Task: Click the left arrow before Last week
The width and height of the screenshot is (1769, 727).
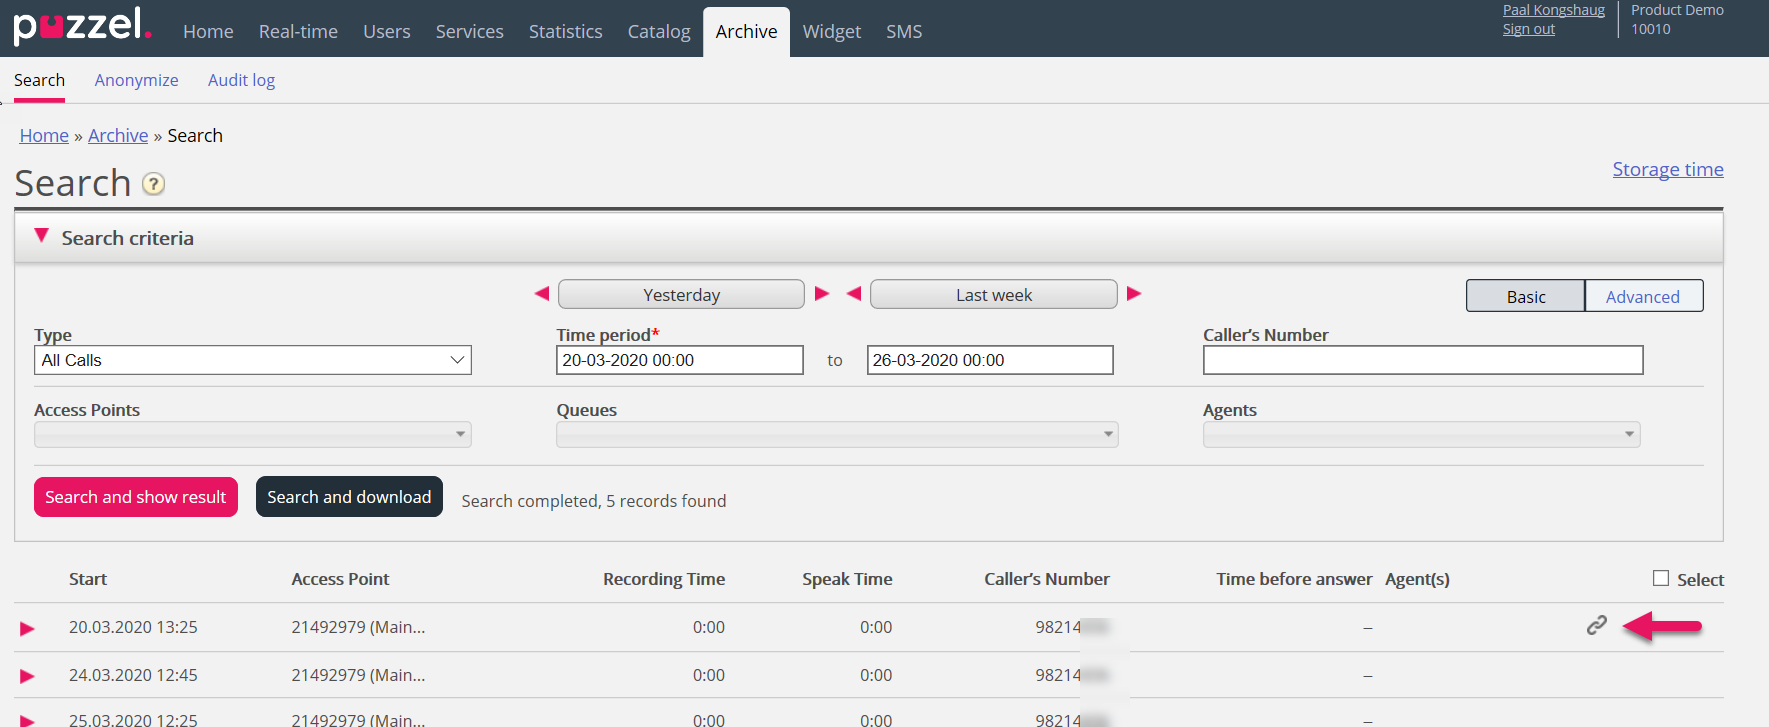Action: coord(854,294)
